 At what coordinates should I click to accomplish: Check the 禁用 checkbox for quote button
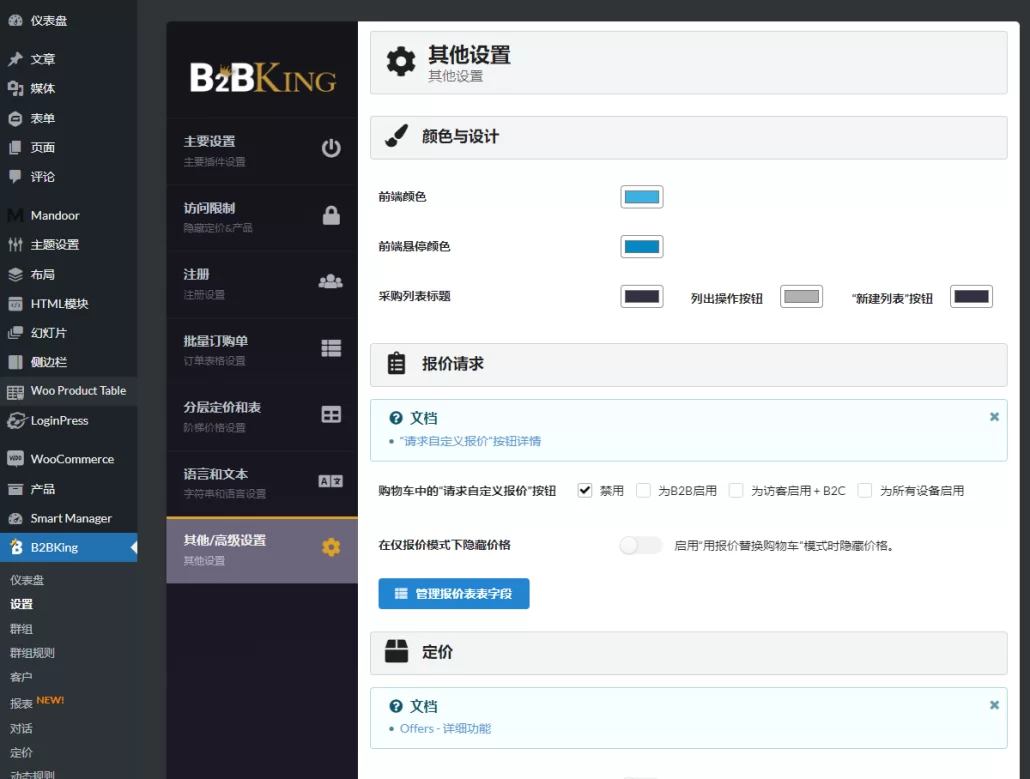pyautogui.click(x=585, y=490)
